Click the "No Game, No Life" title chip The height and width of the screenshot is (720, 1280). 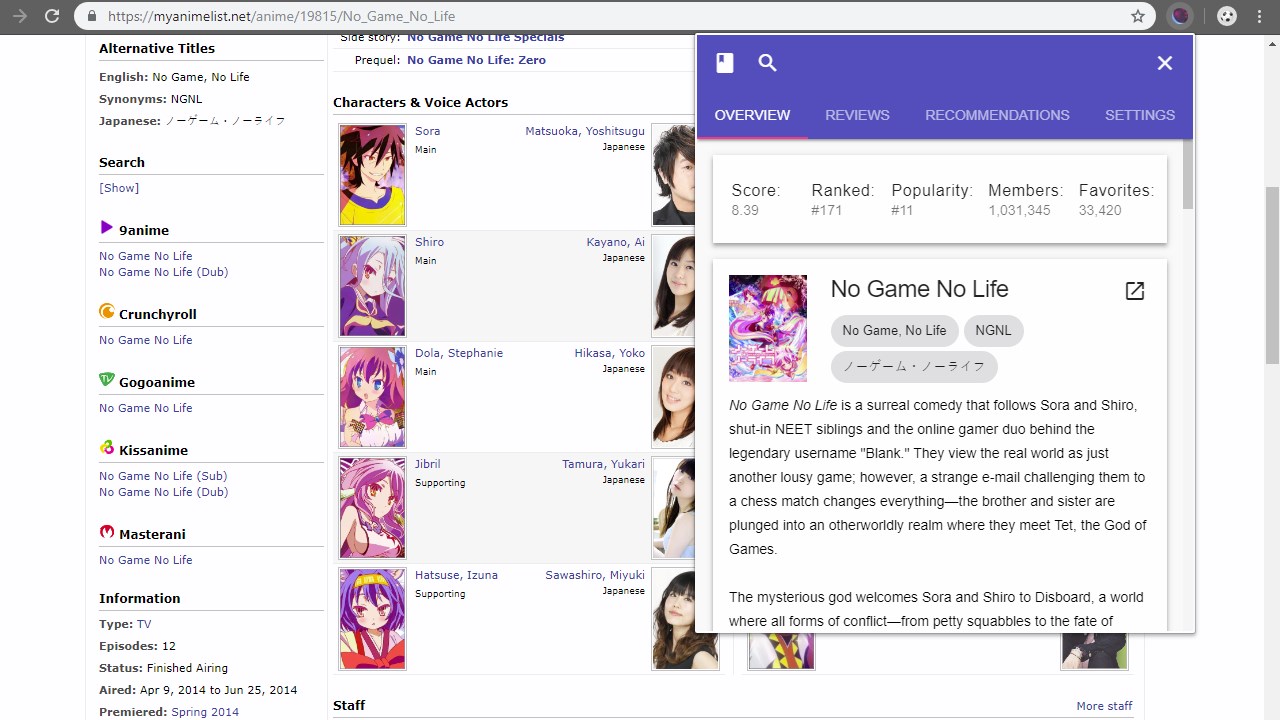894,331
